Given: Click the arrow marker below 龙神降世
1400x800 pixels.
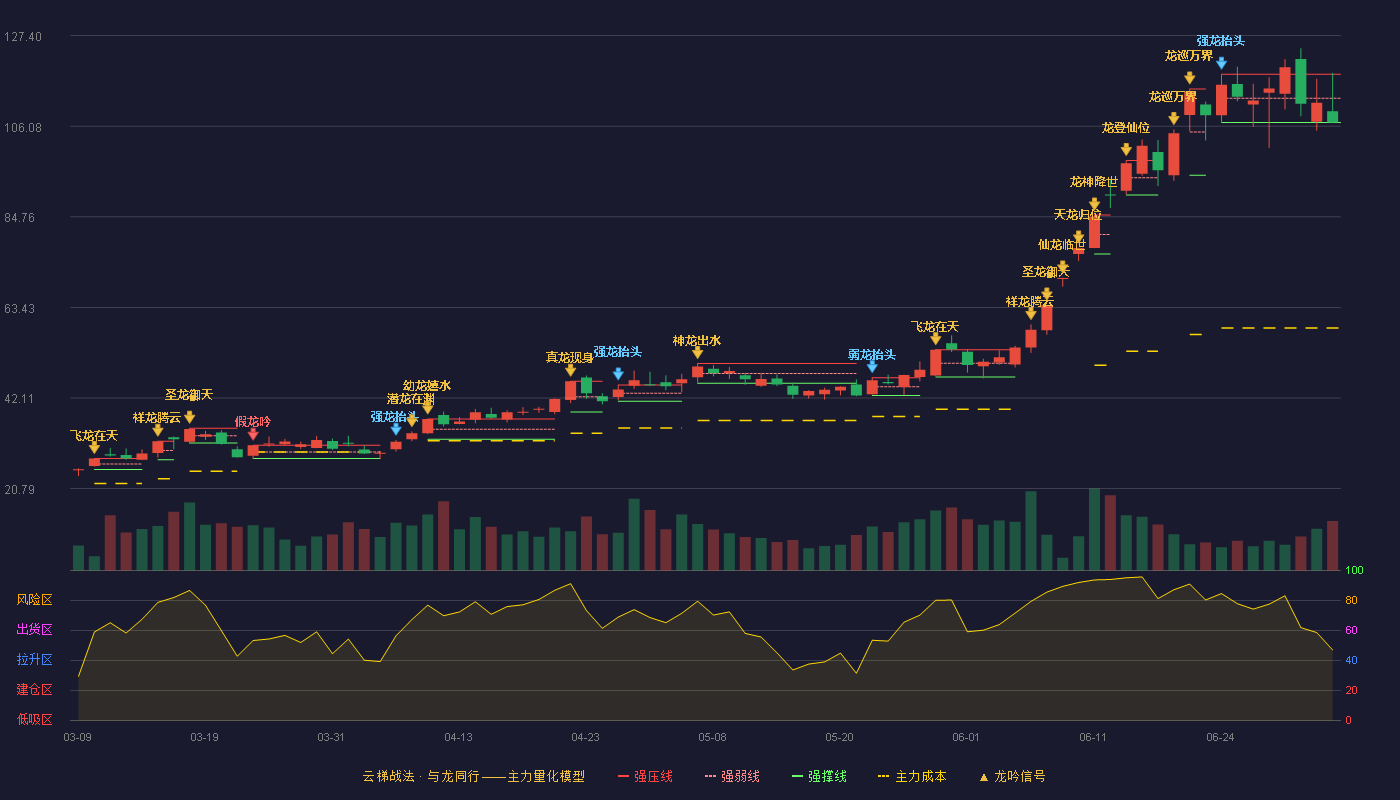Looking at the screenshot, I should tap(1094, 204).
